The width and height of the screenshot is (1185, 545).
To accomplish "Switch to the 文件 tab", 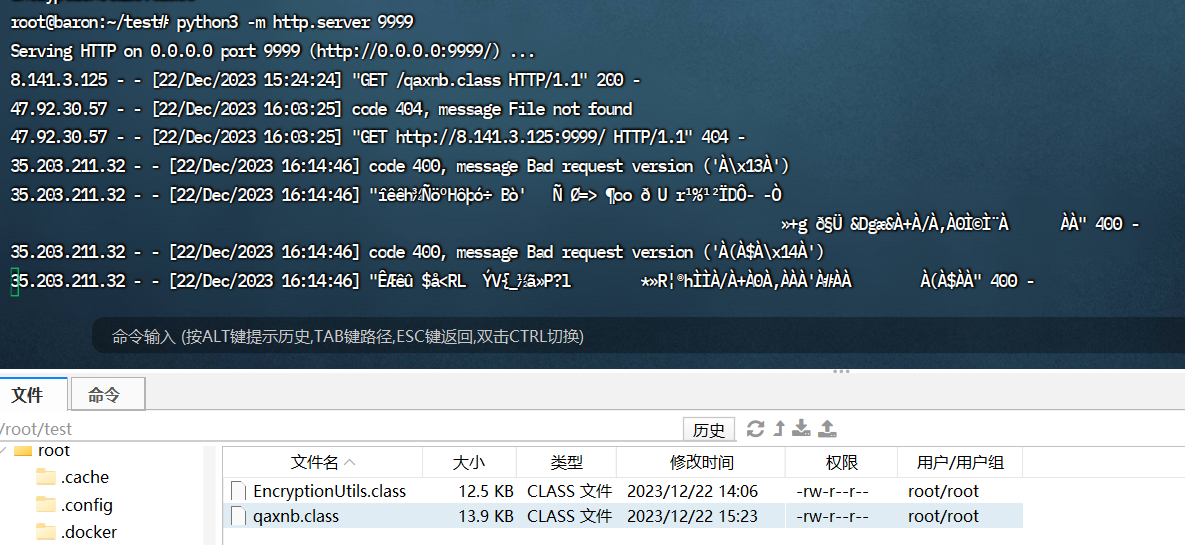I will pyautogui.click(x=28, y=395).
